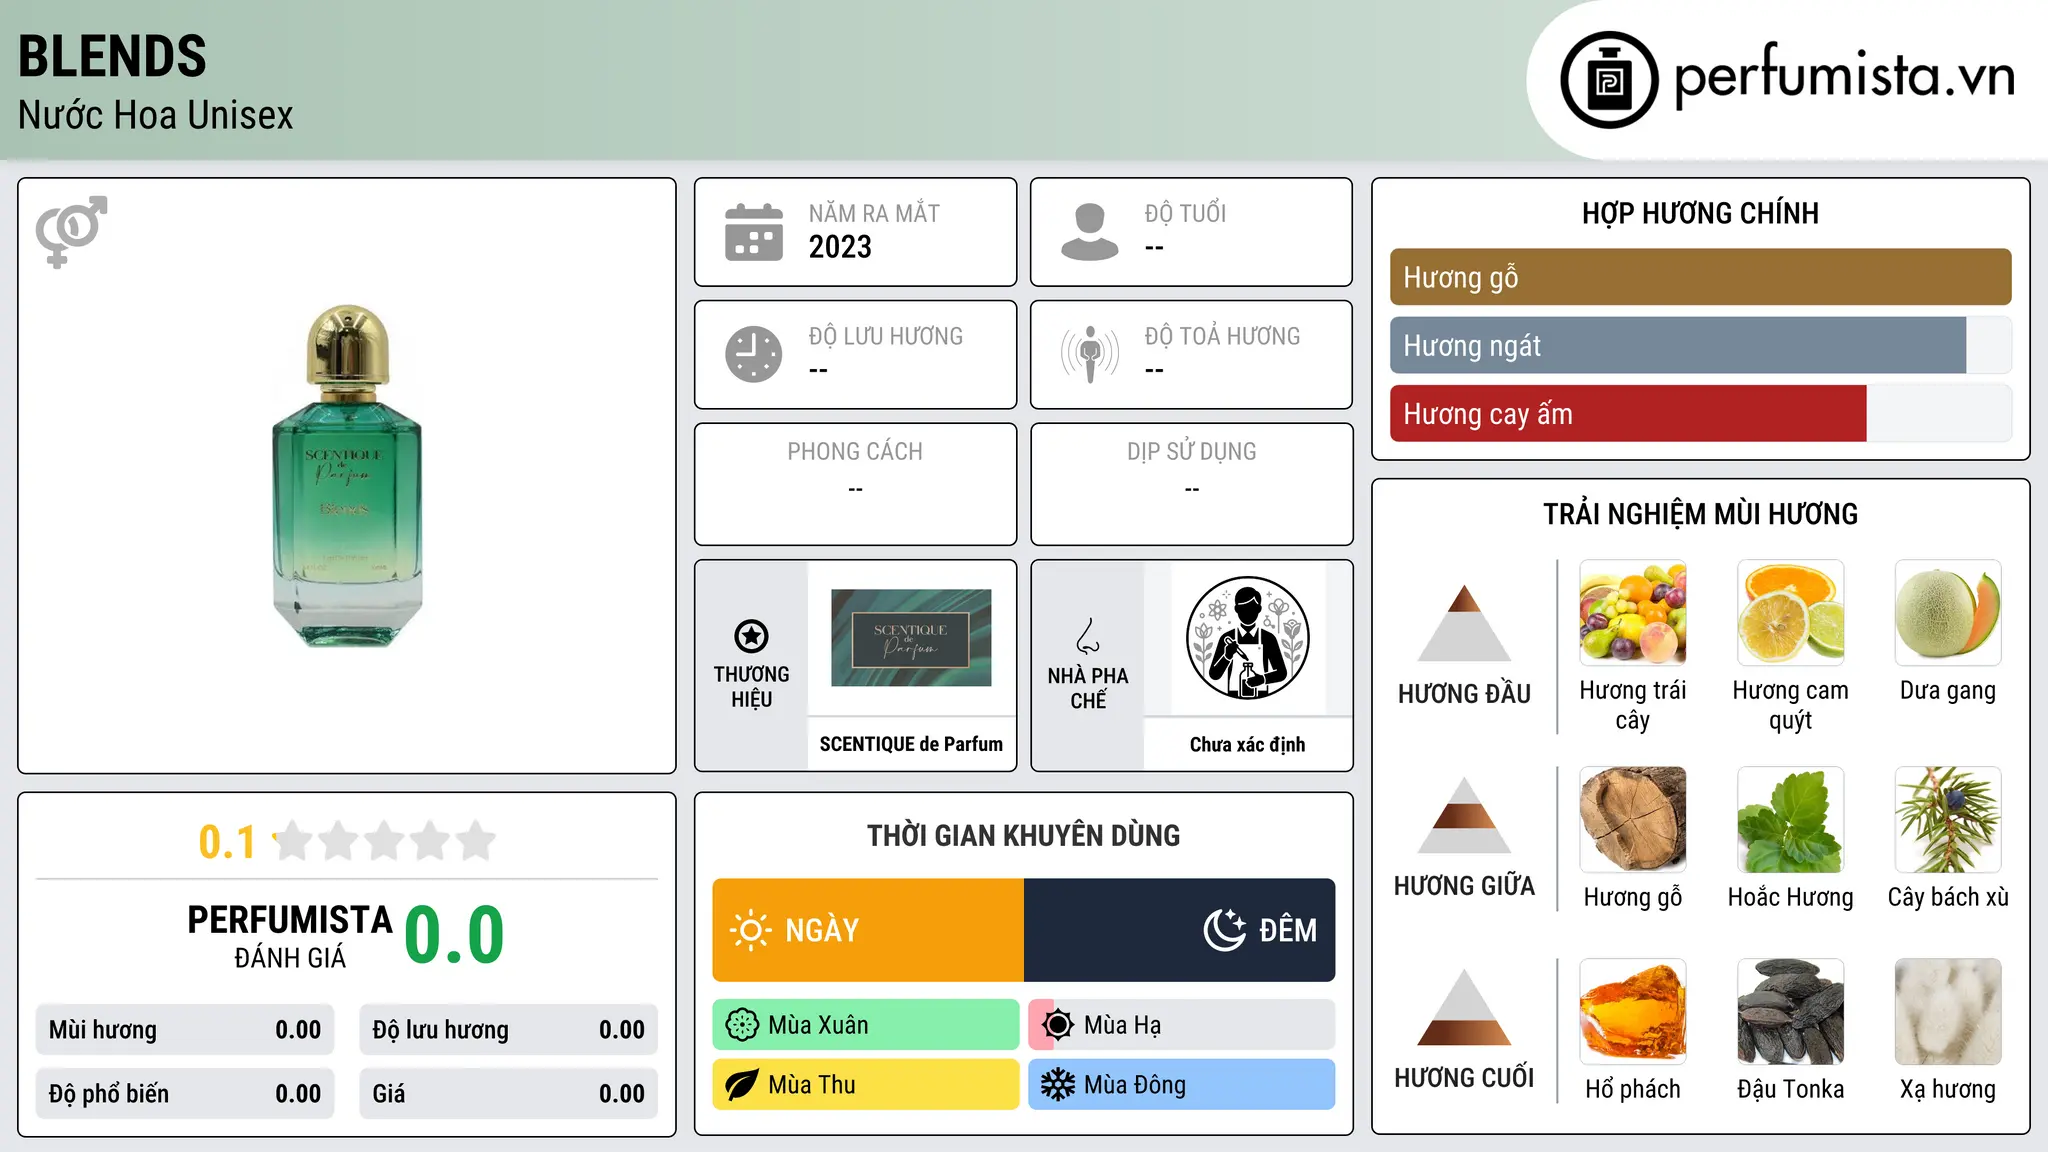Click the base note pyramid icon
Image resolution: width=2048 pixels, height=1152 pixels.
coord(1464,1007)
